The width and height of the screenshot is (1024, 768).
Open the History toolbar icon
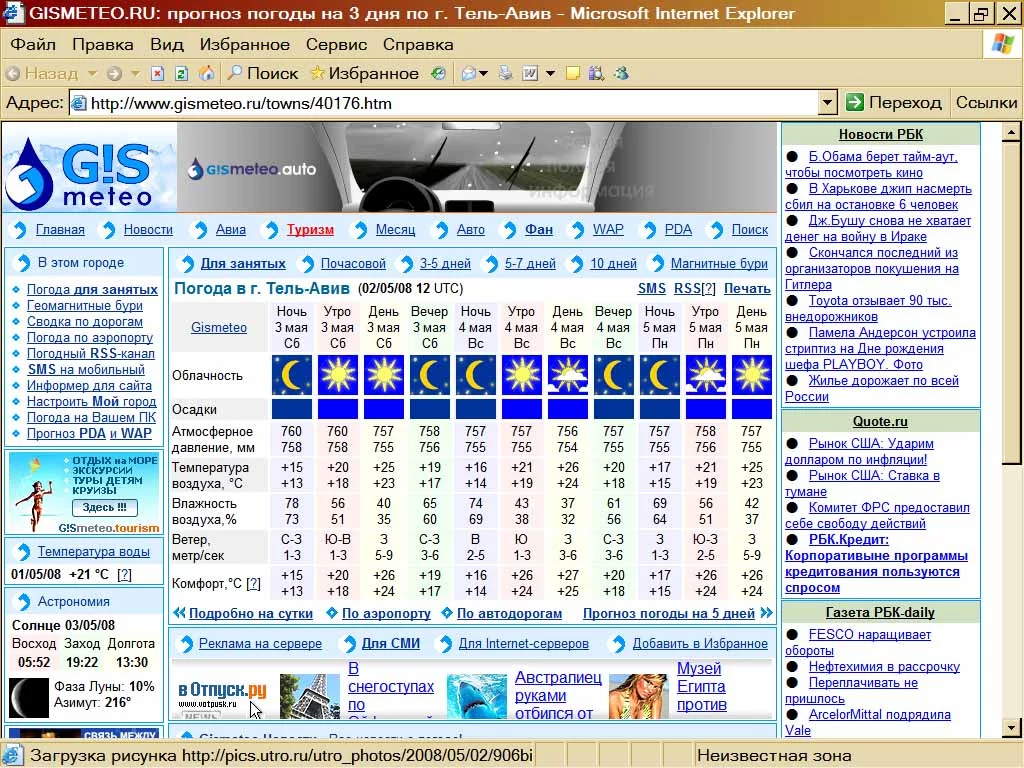click(x=438, y=73)
